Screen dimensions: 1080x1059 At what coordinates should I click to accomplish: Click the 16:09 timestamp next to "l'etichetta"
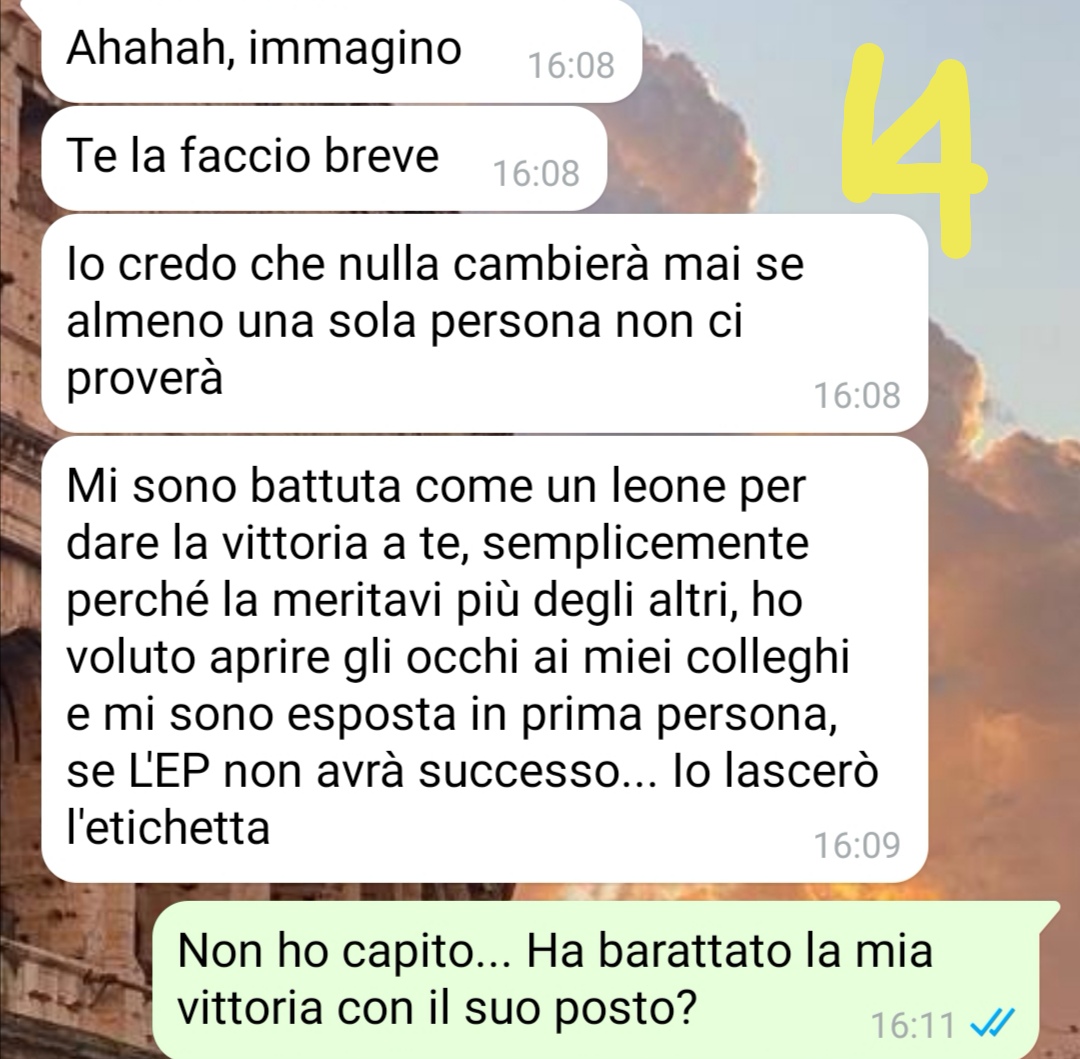857,845
